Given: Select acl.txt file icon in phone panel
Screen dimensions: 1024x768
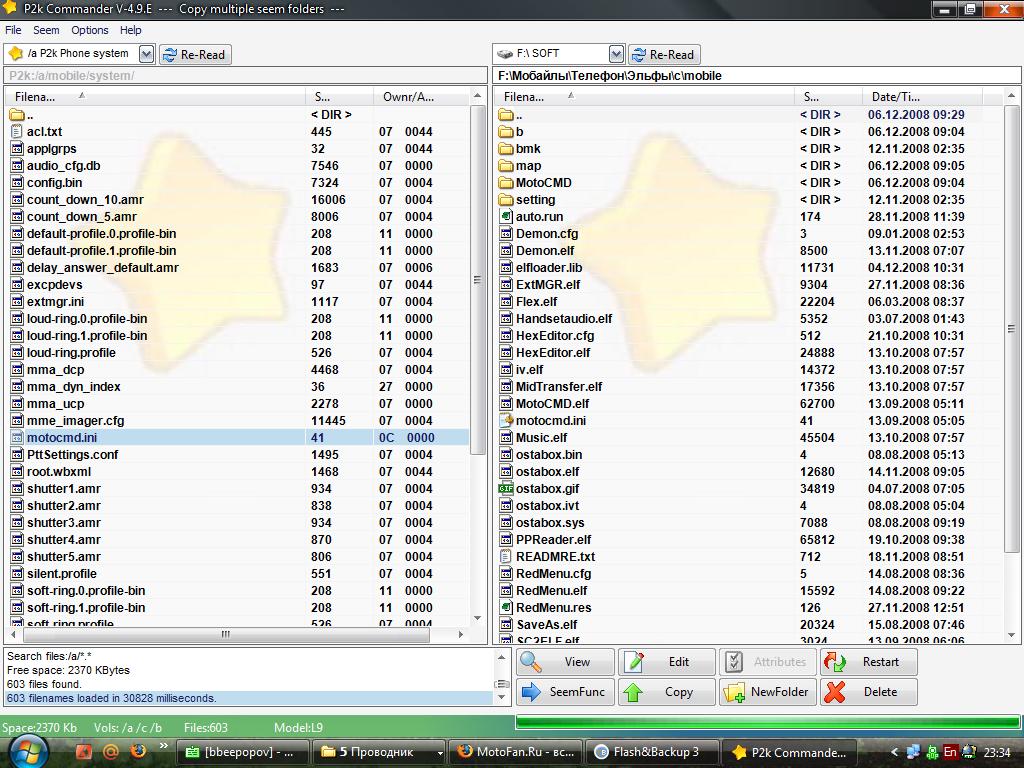Looking at the screenshot, I should (17, 131).
